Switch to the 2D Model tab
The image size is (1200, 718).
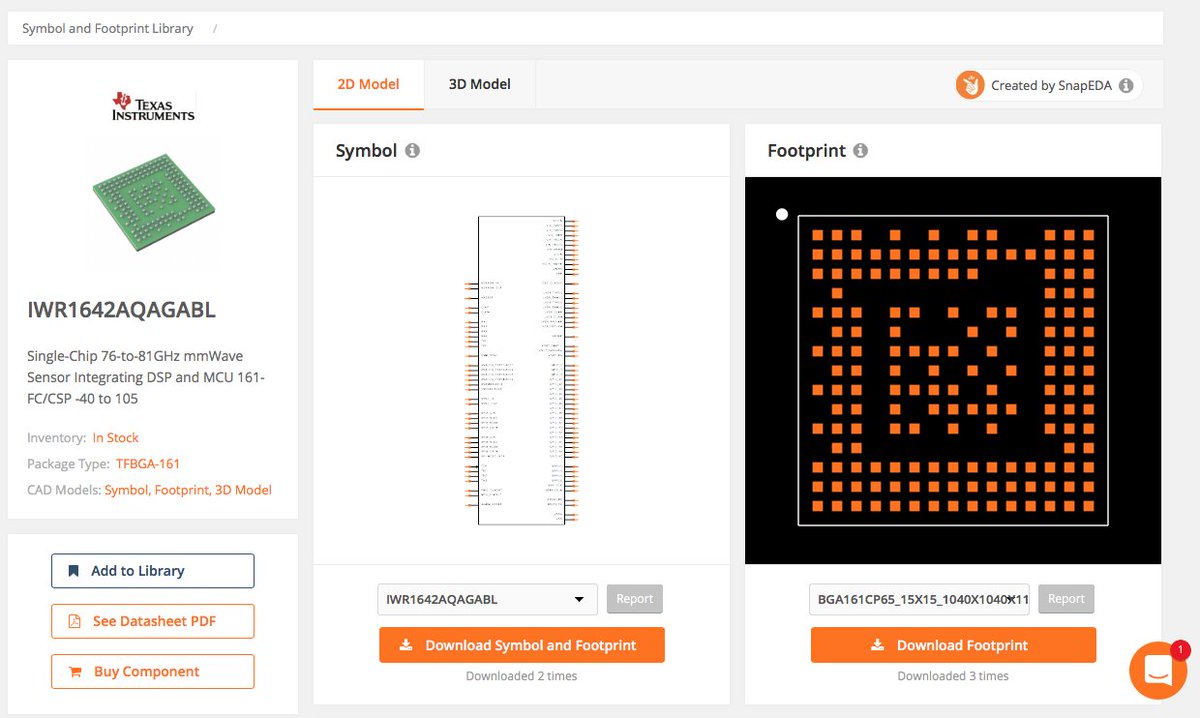pos(368,84)
